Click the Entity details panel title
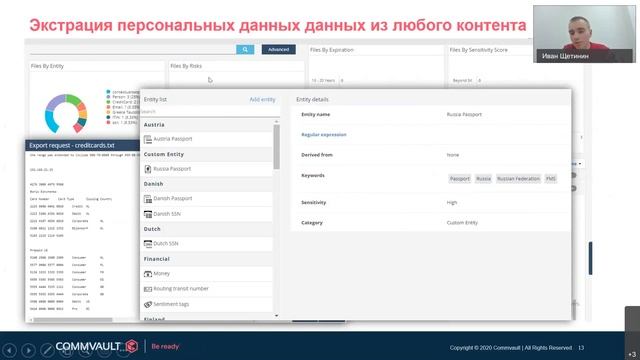Screen dimensions: 640x360 tap(312, 100)
